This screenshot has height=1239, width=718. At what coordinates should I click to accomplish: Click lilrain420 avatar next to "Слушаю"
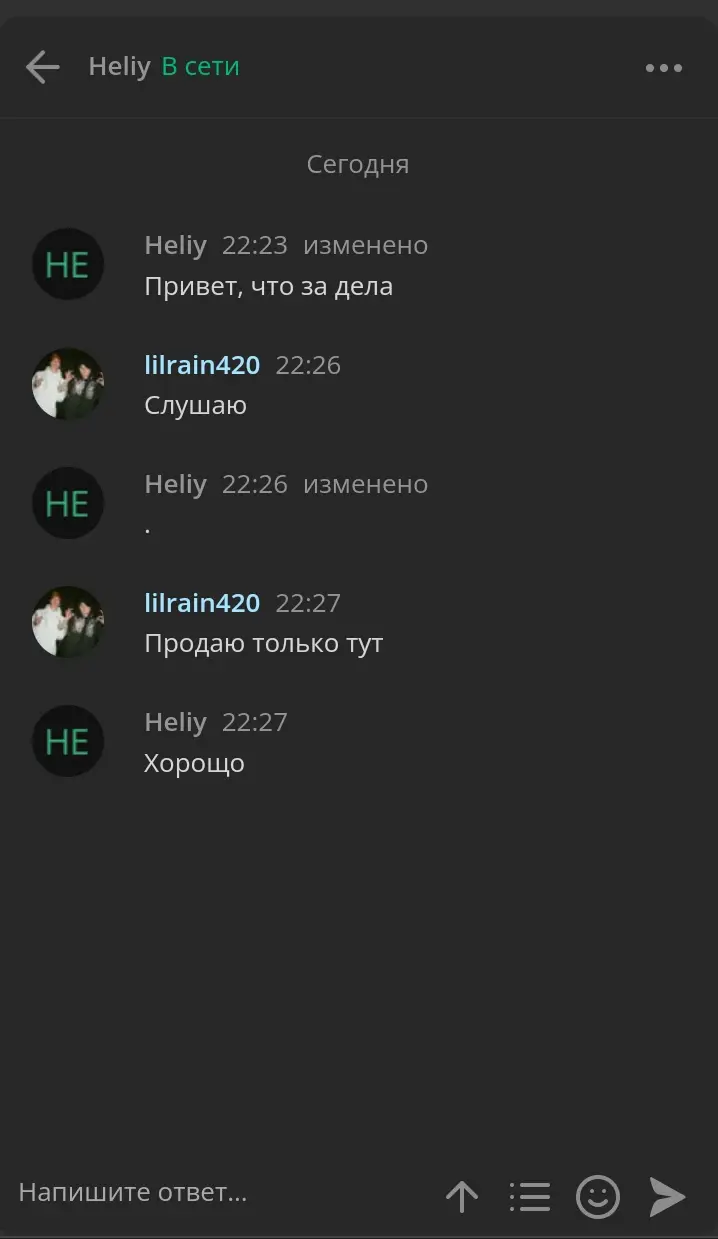tap(68, 383)
